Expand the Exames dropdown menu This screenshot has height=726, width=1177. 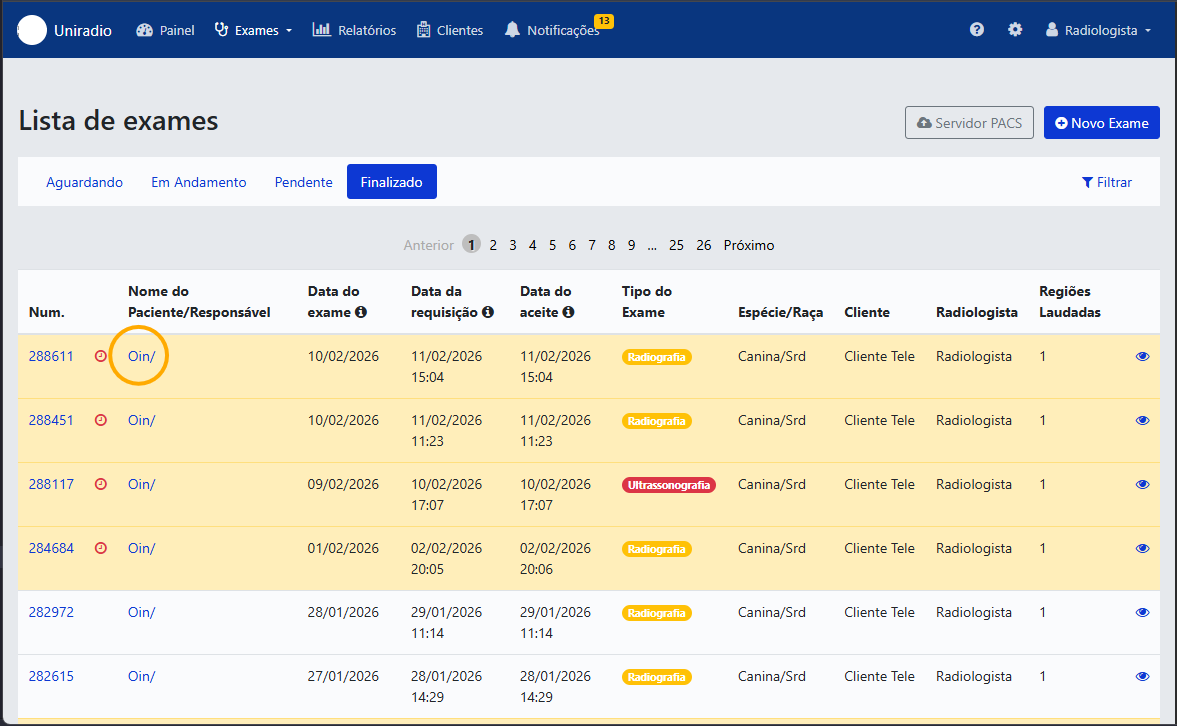253,30
